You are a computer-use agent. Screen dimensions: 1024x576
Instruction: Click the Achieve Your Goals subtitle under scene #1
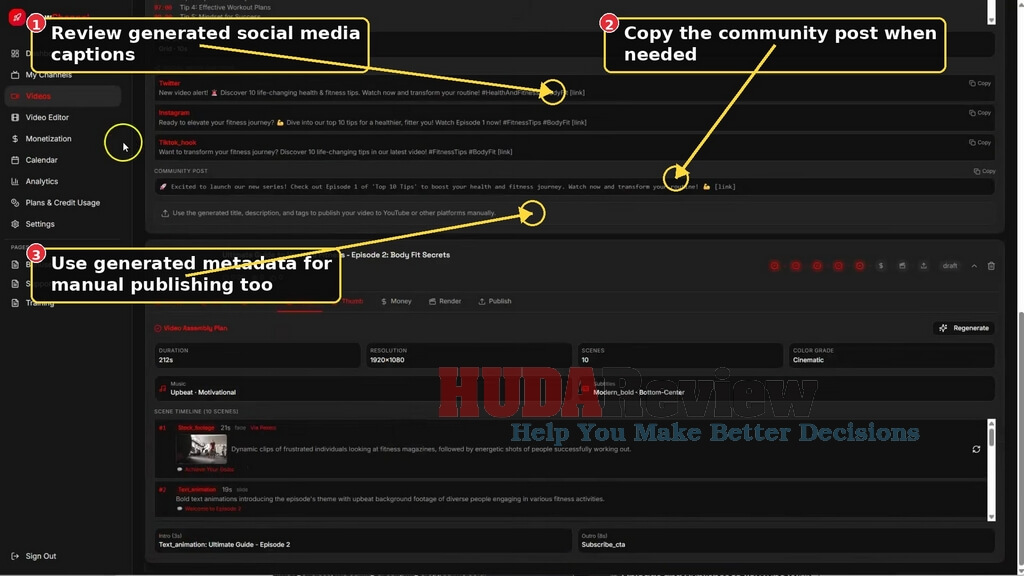point(209,470)
